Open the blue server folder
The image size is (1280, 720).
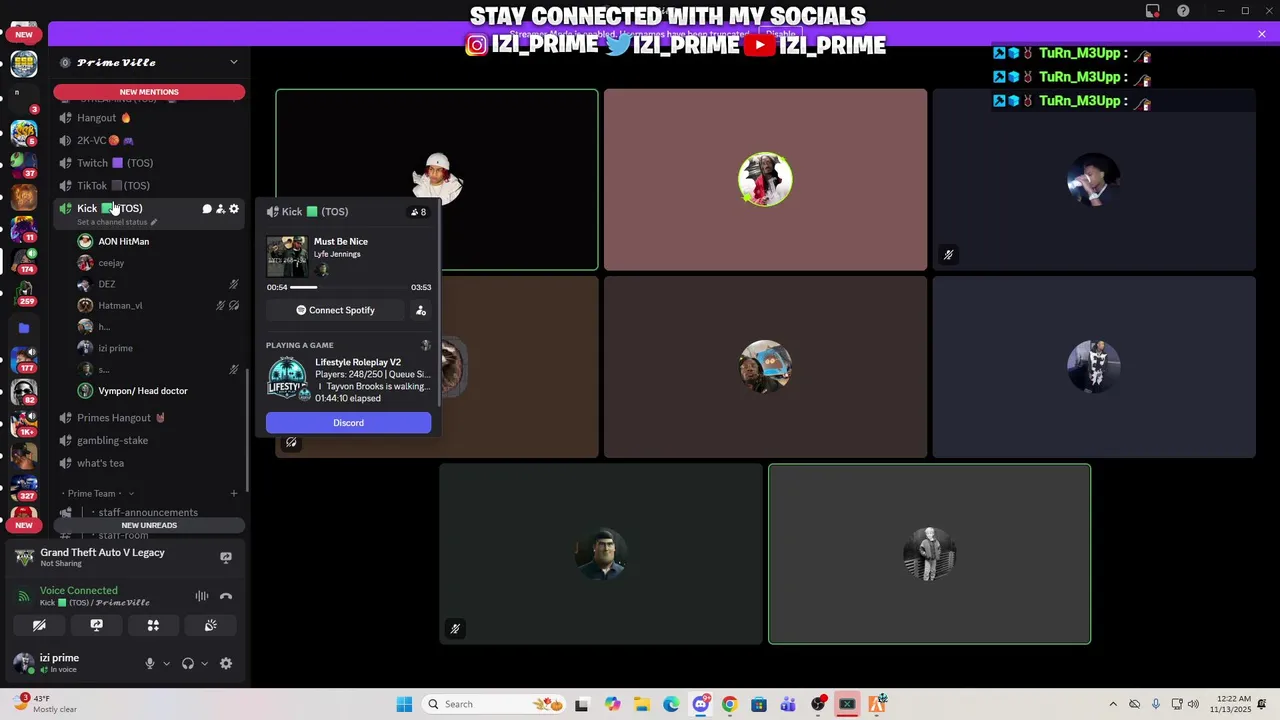tap(24, 327)
